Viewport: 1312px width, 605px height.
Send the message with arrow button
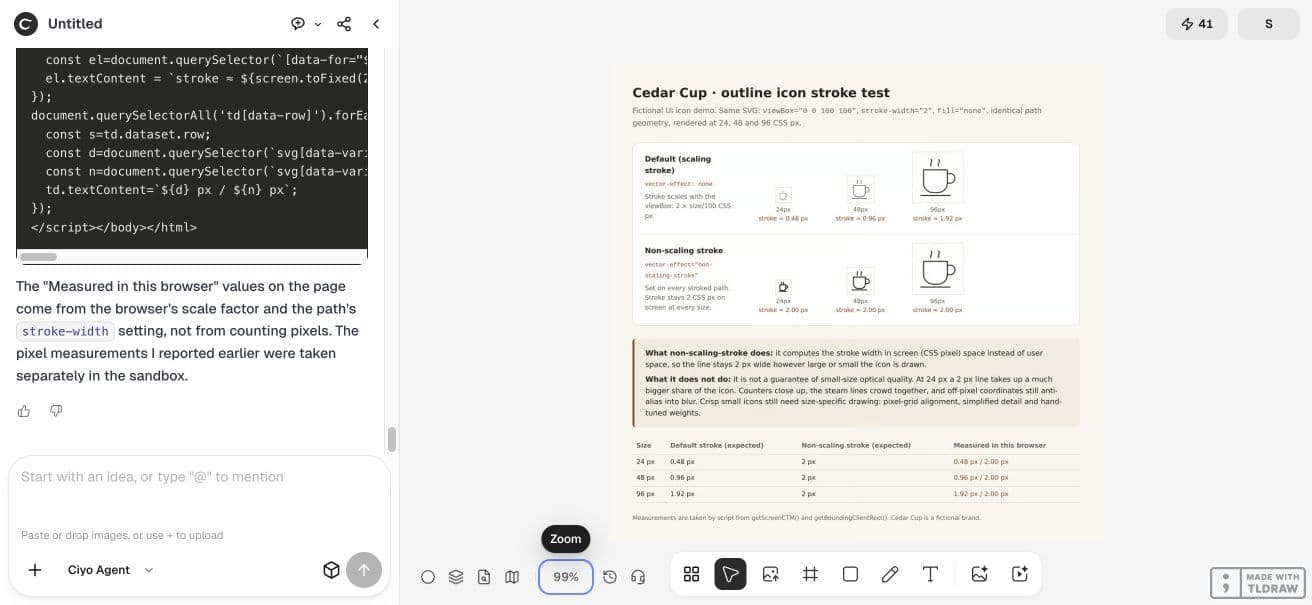tap(364, 570)
